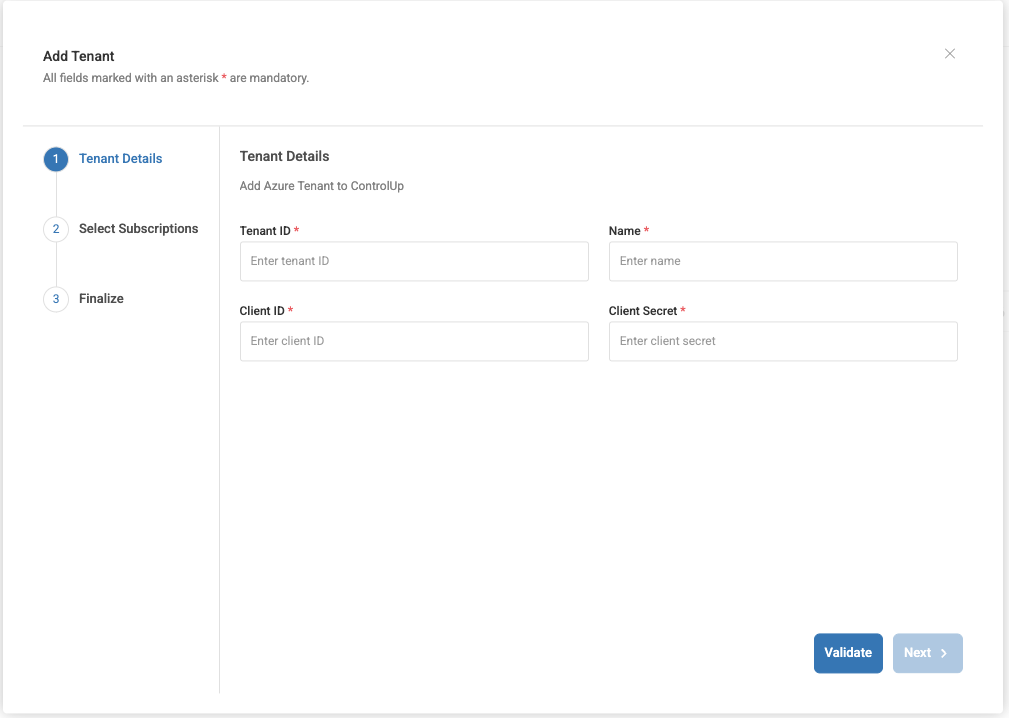Open the Select Subscriptions step
This screenshot has width=1009, height=718.
[x=138, y=228]
